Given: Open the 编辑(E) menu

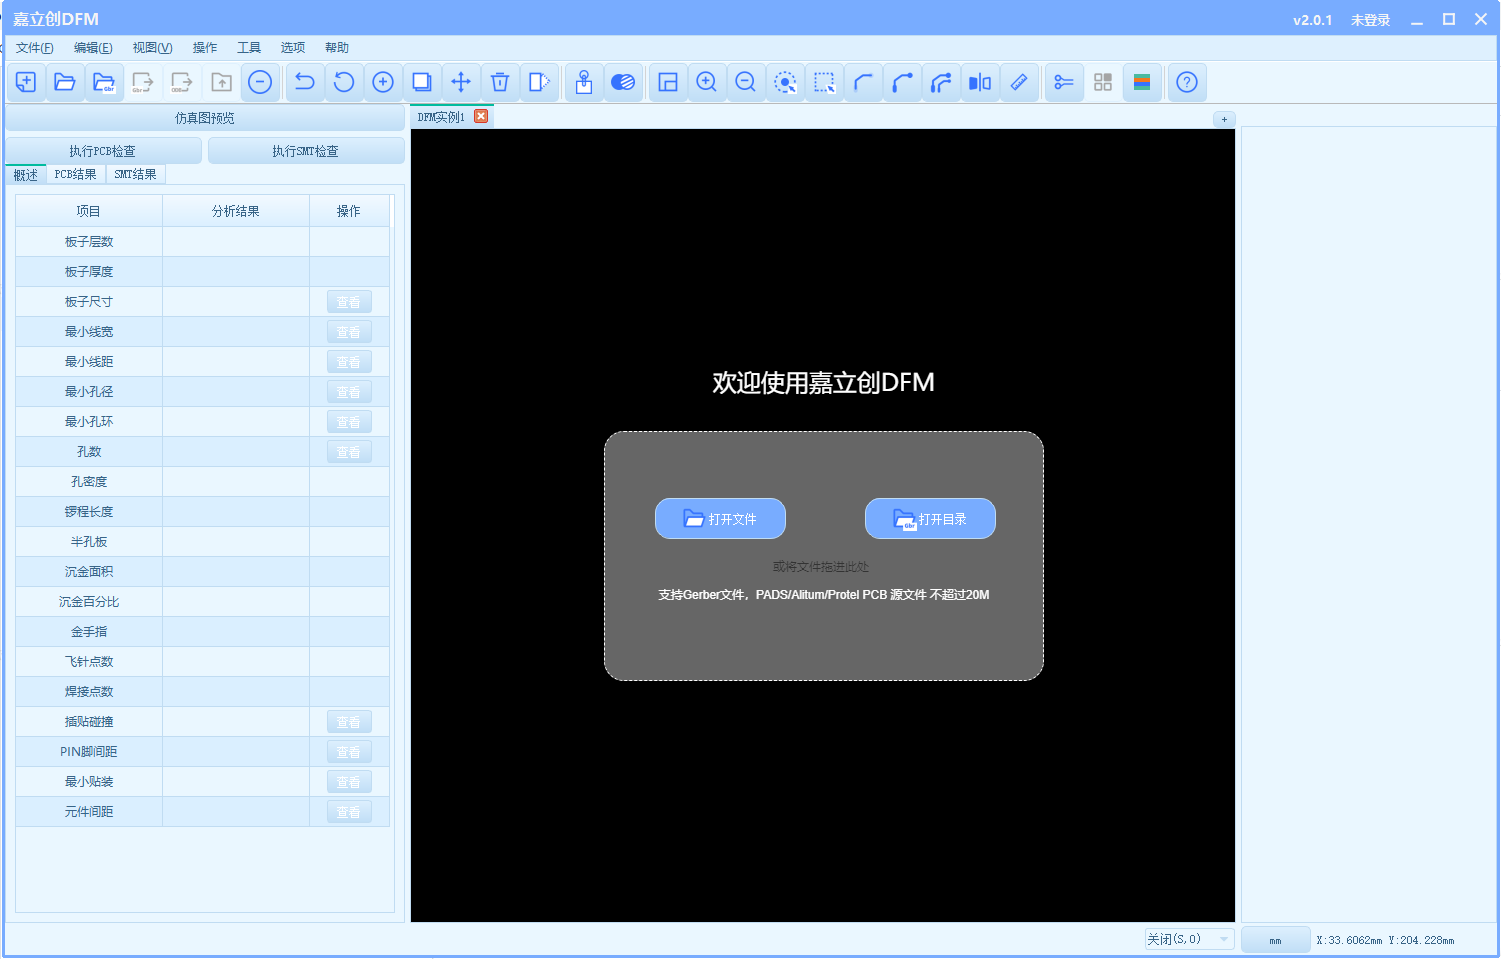Looking at the screenshot, I should click(x=93, y=48).
